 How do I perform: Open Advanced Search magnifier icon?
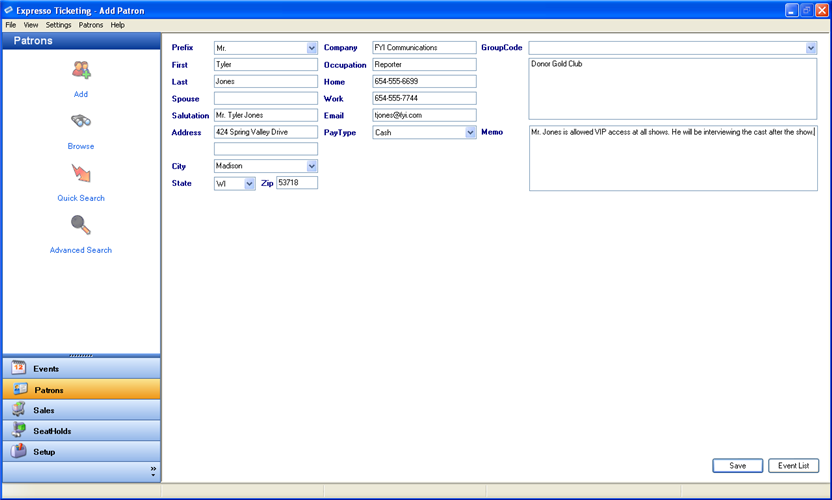coord(81,225)
